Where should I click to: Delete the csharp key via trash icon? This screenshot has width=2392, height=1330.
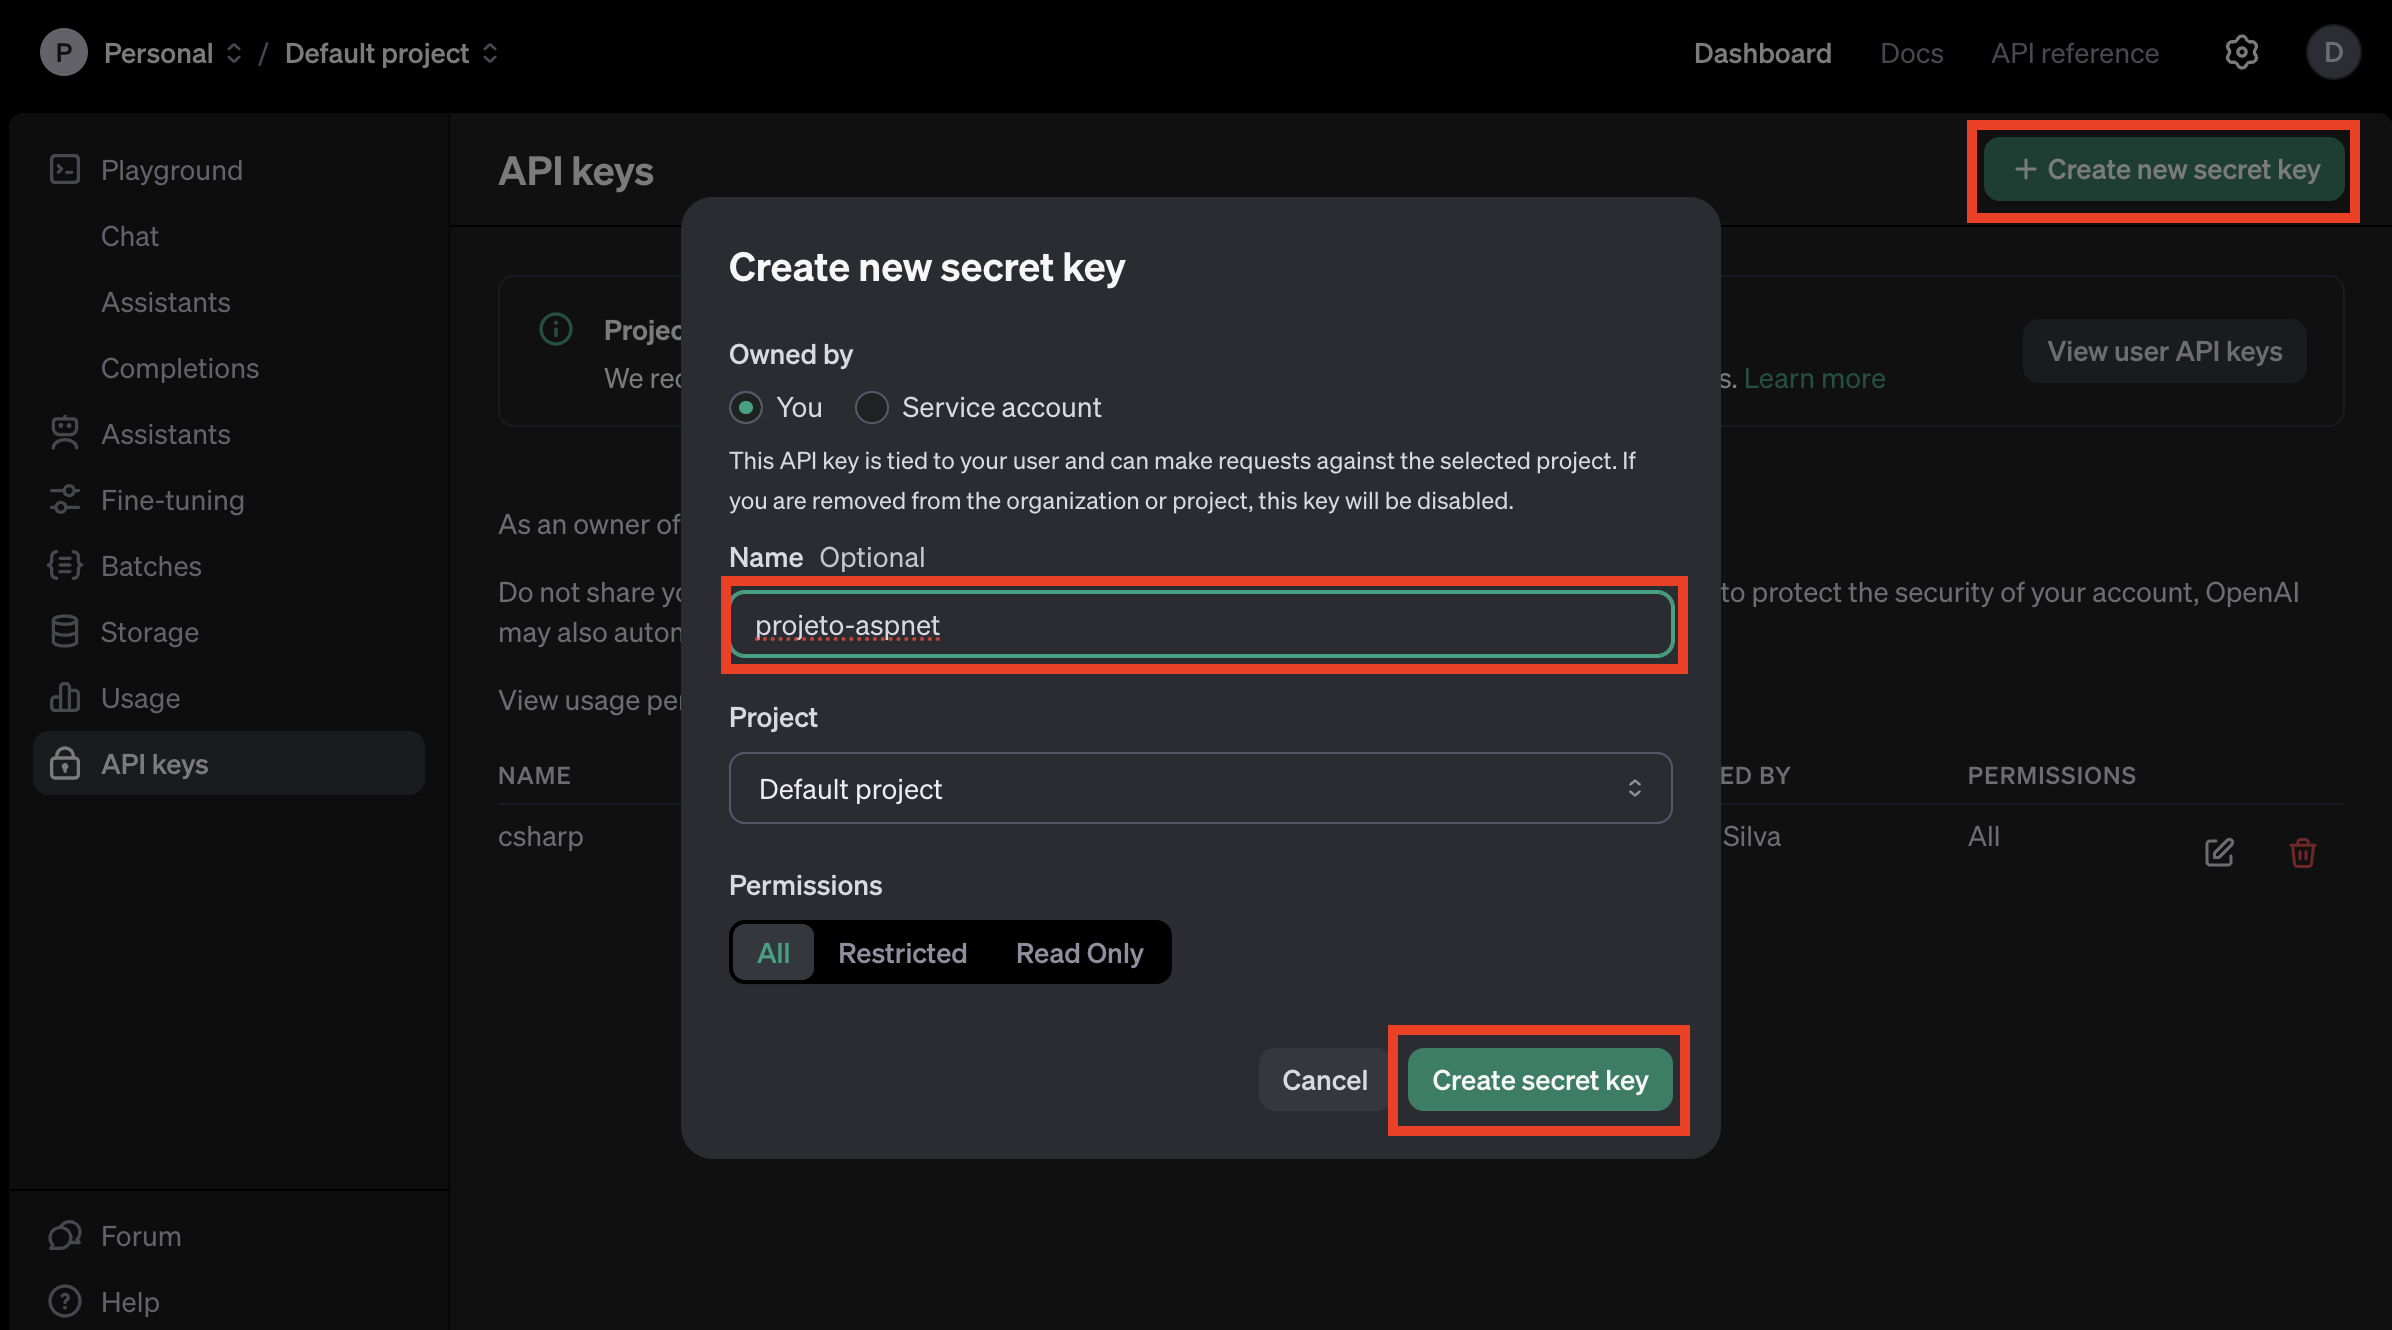tap(2302, 853)
